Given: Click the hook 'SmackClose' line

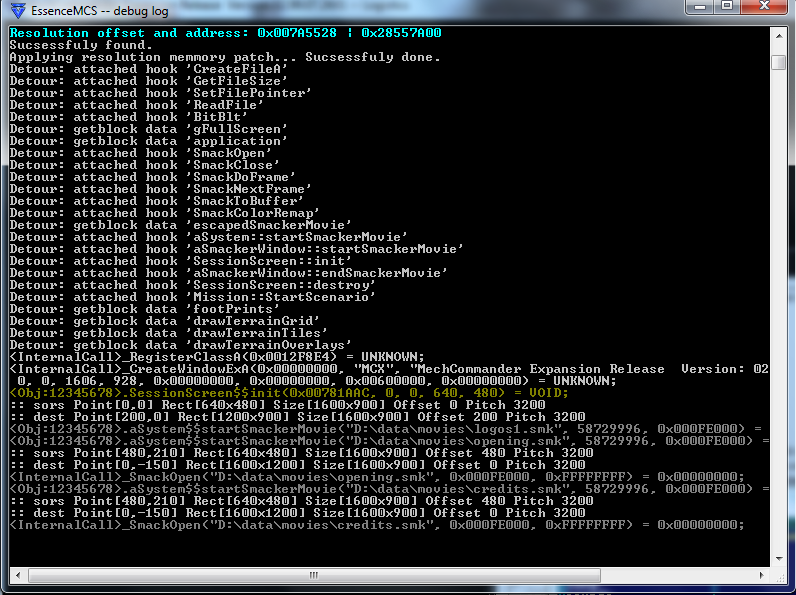Looking at the screenshot, I should coord(145,165).
